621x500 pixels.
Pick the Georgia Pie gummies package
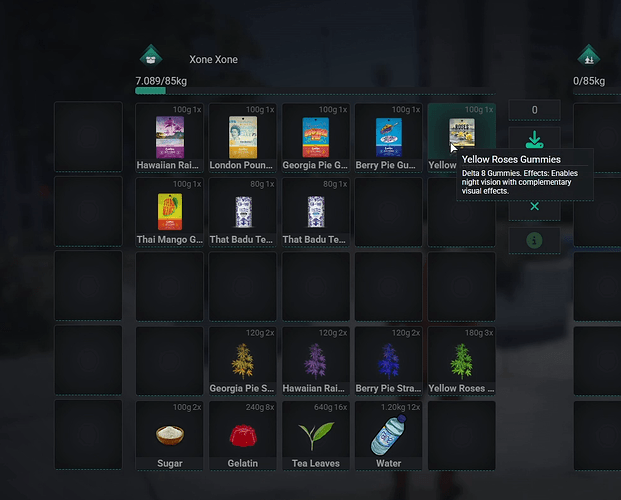click(316, 137)
